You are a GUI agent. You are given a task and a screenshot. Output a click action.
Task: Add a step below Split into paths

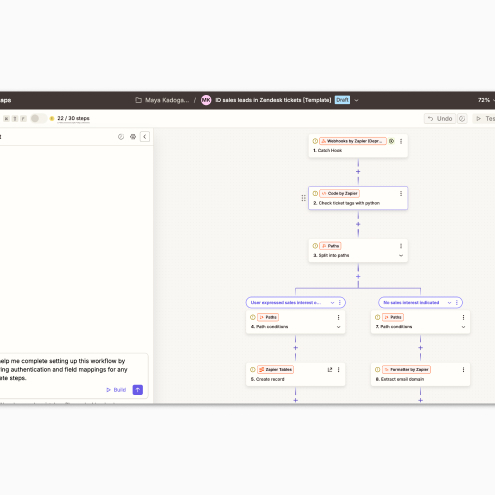coord(358,277)
